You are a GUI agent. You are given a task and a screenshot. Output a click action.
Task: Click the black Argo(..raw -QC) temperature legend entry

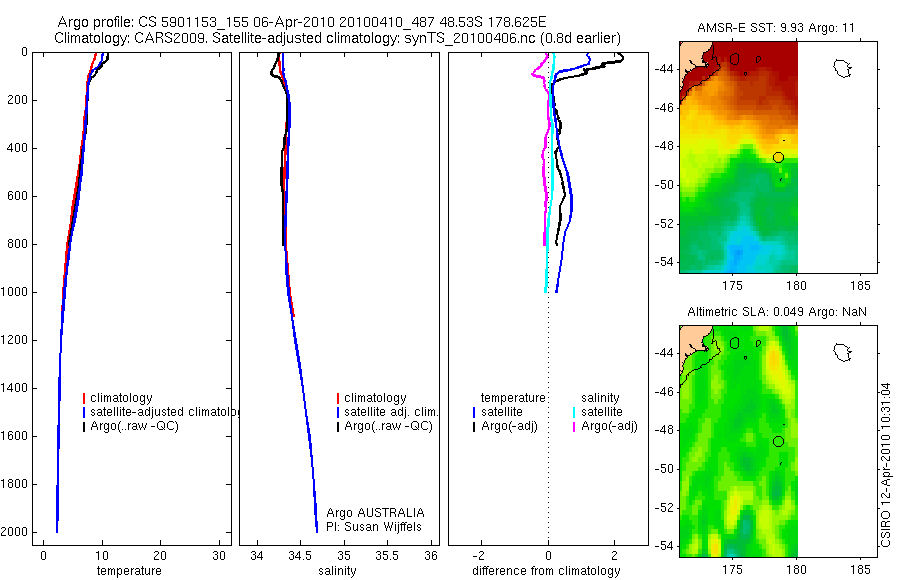pyautogui.click(x=131, y=427)
